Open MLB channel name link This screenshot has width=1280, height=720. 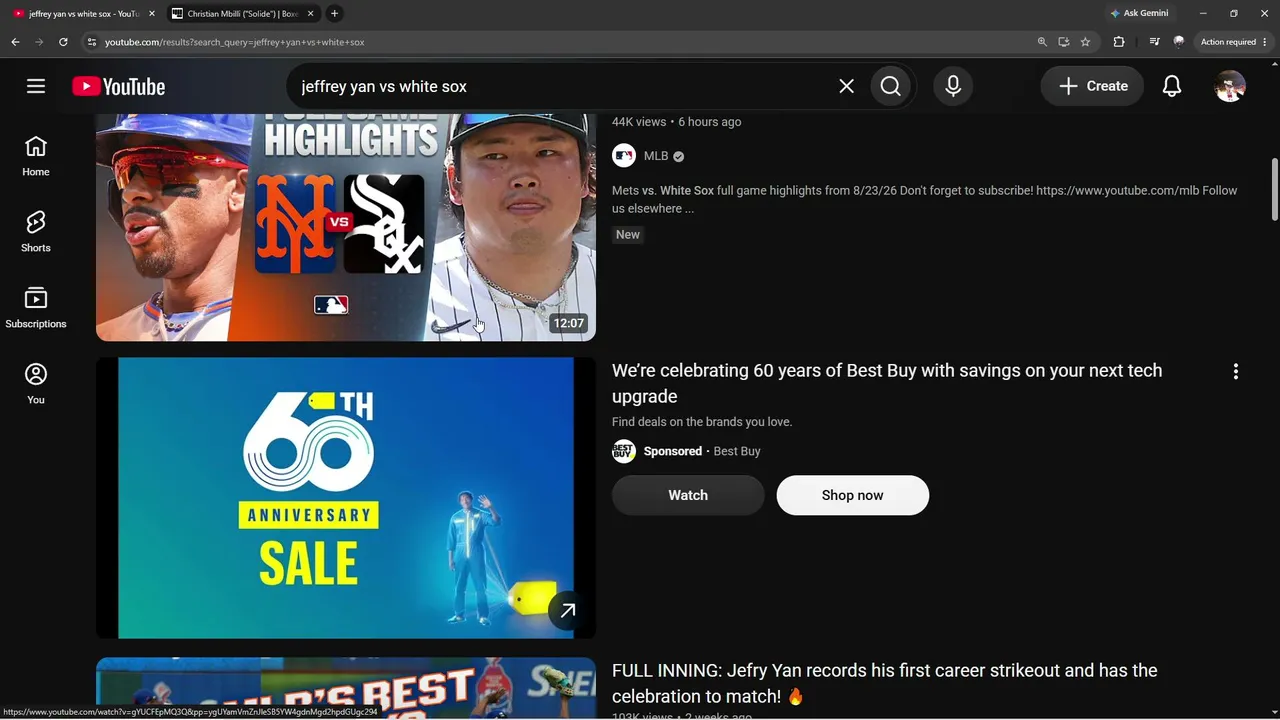(656, 156)
